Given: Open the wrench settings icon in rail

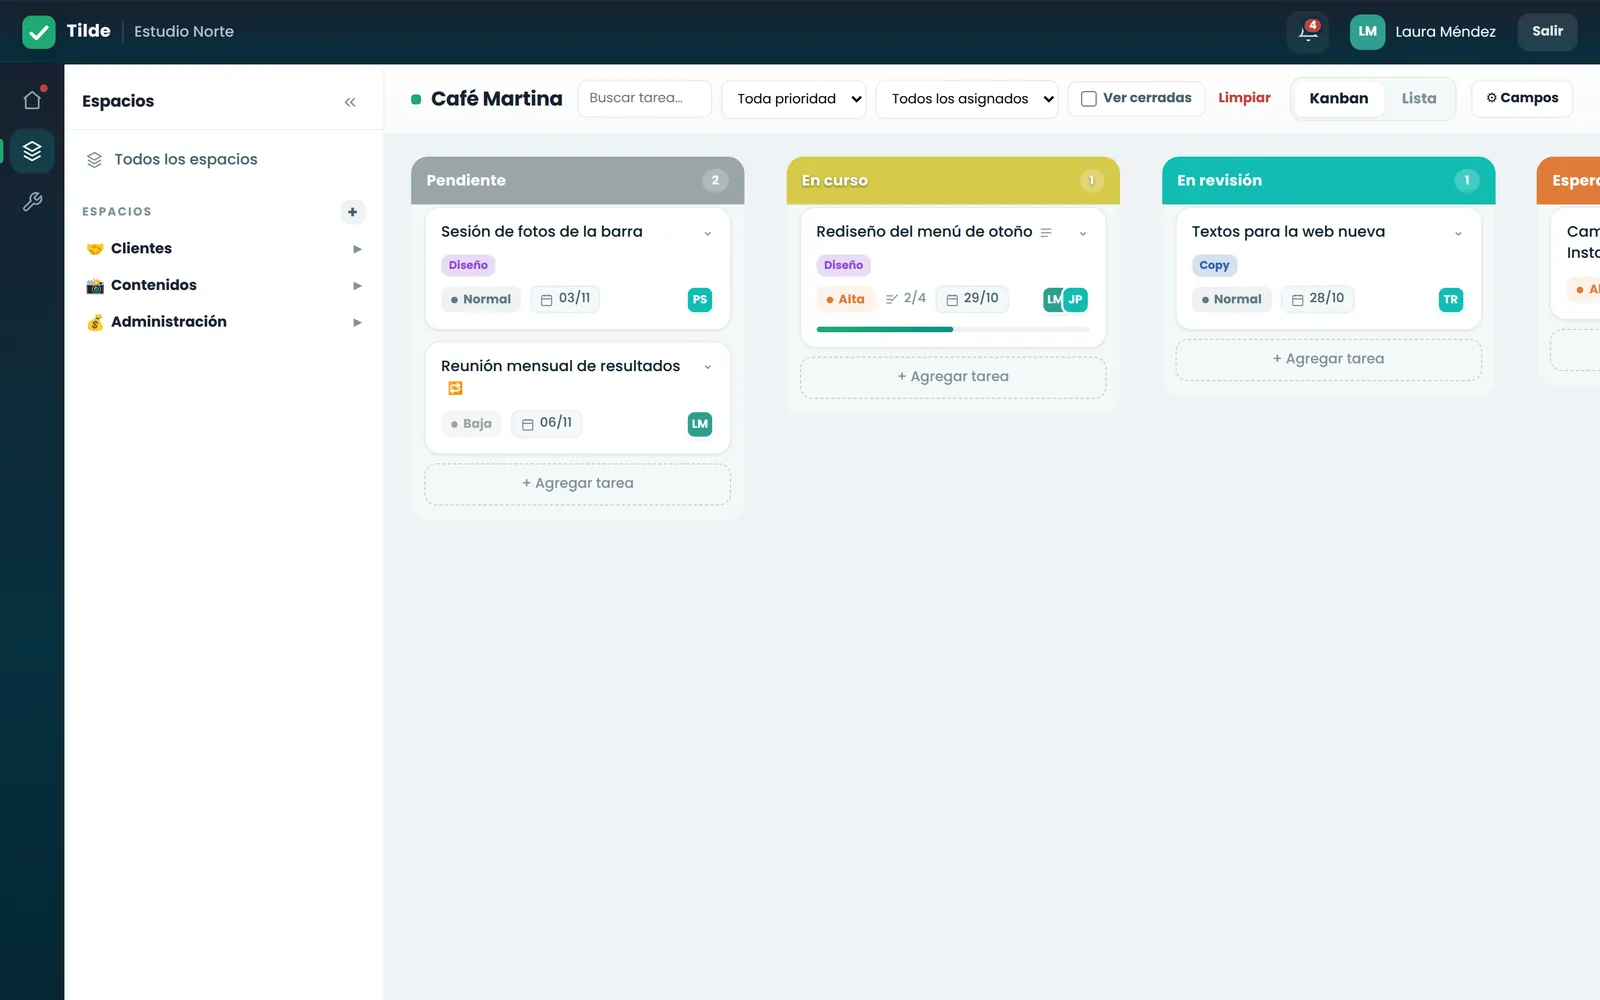Looking at the screenshot, I should (x=32, y=202).
